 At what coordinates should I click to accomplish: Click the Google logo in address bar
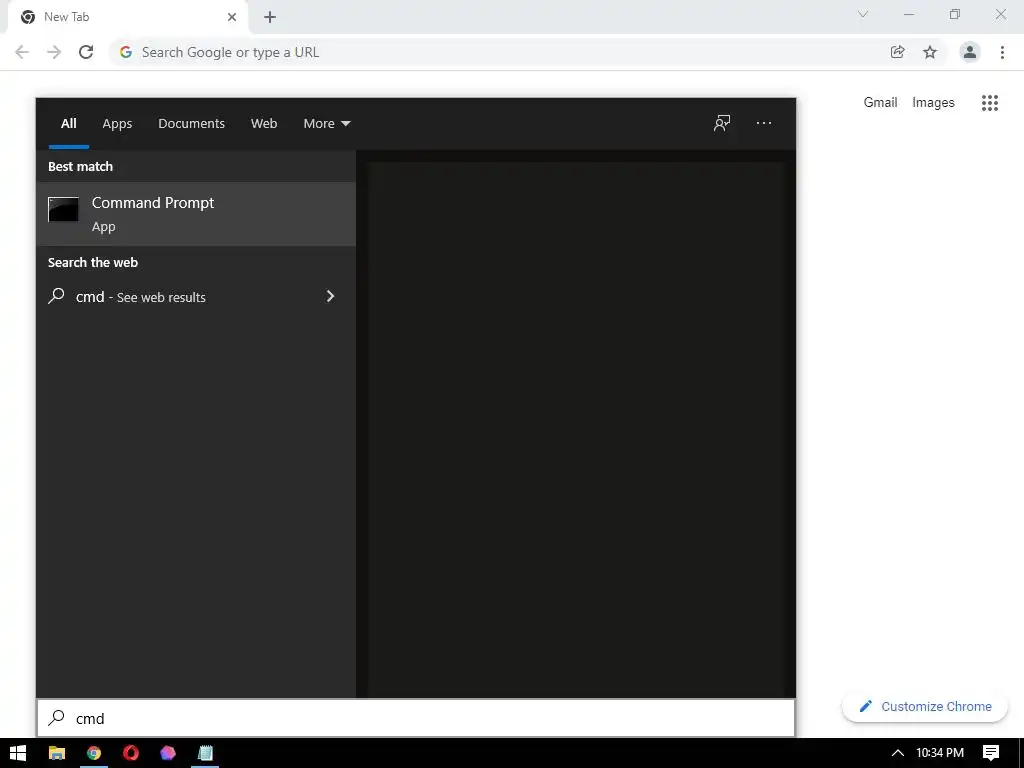[x=126, y=52]
